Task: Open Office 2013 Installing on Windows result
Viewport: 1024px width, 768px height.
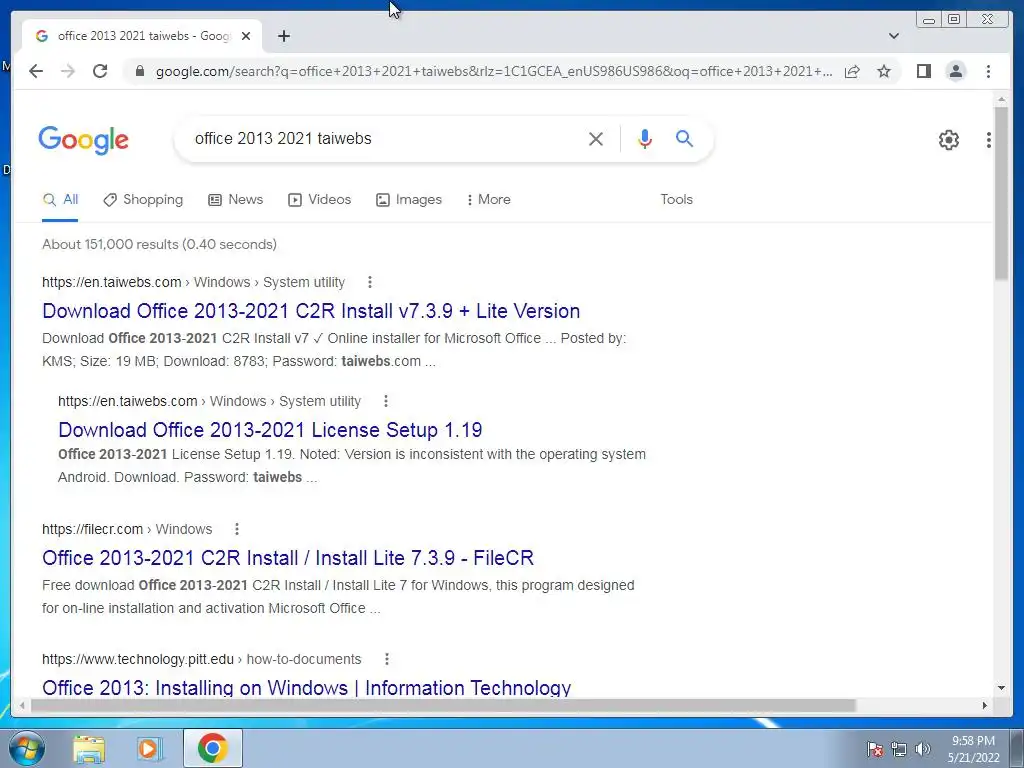Action: pos(306,687)
